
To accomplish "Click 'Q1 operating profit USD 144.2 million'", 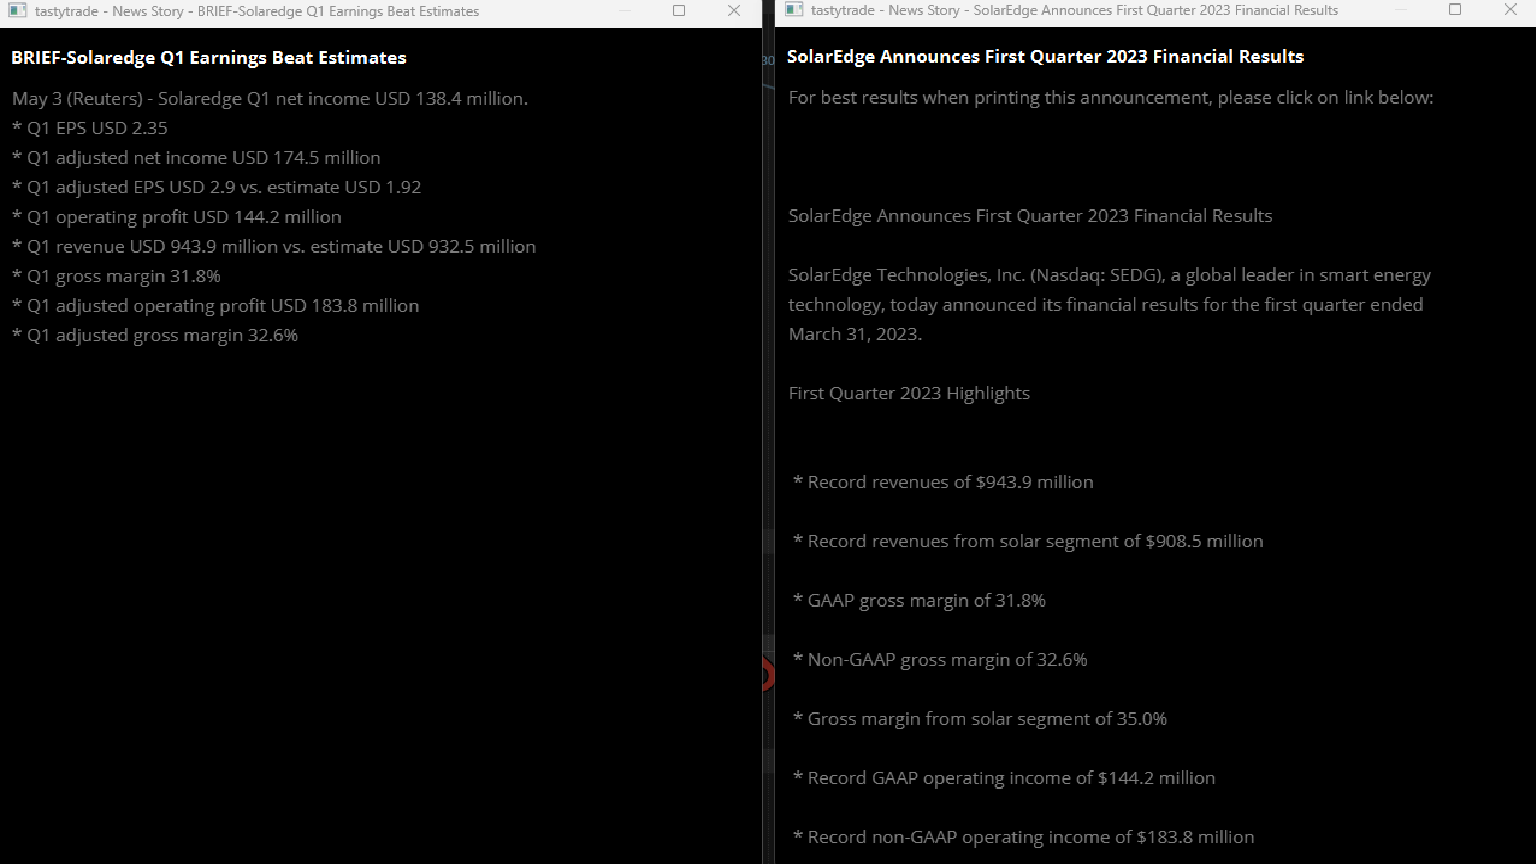I will coord(177,217).
